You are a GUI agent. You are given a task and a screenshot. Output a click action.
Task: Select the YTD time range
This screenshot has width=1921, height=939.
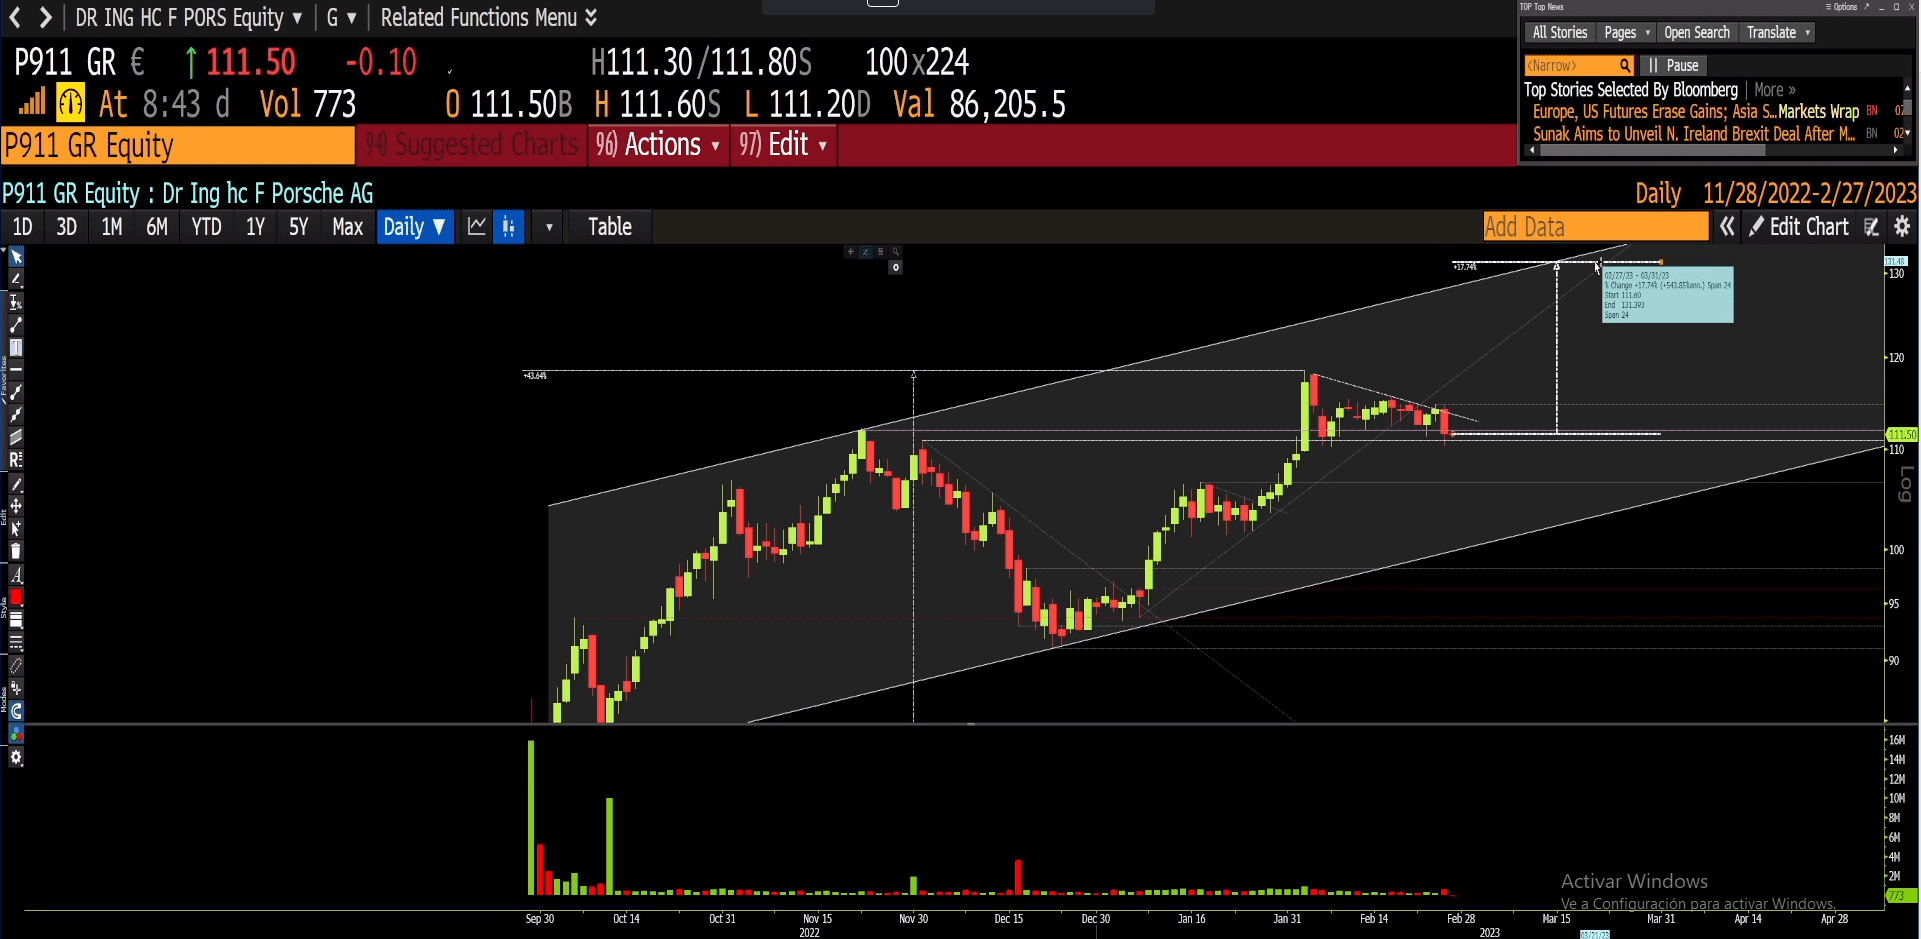point(206,227)
